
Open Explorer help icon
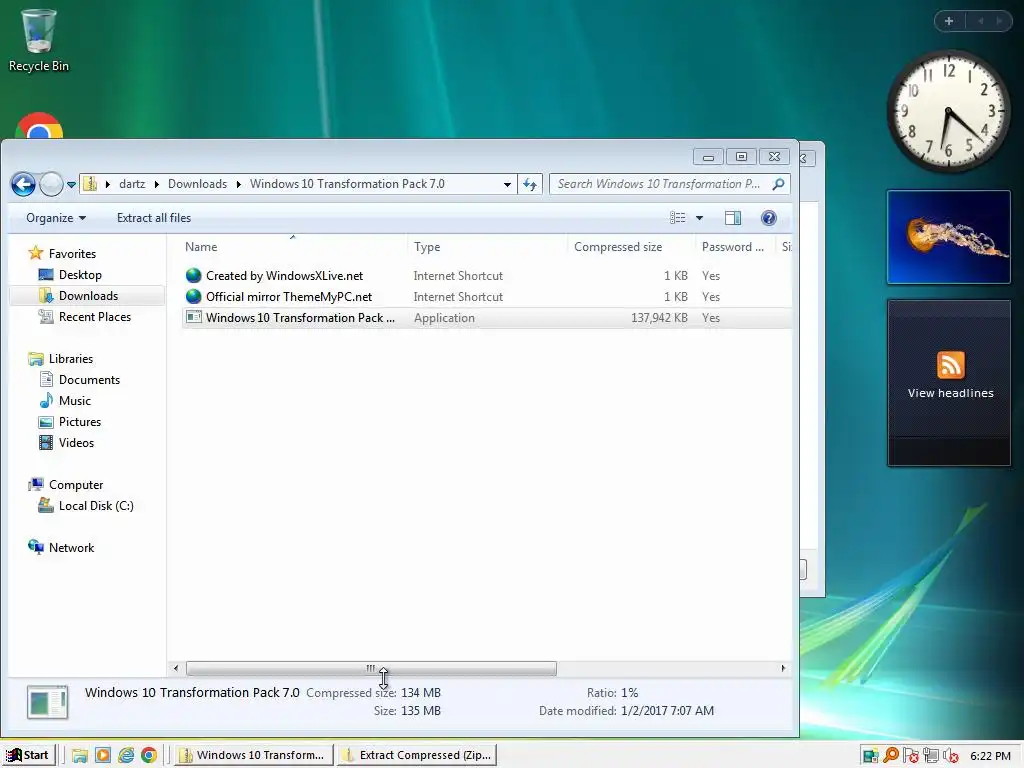[769, 217]
